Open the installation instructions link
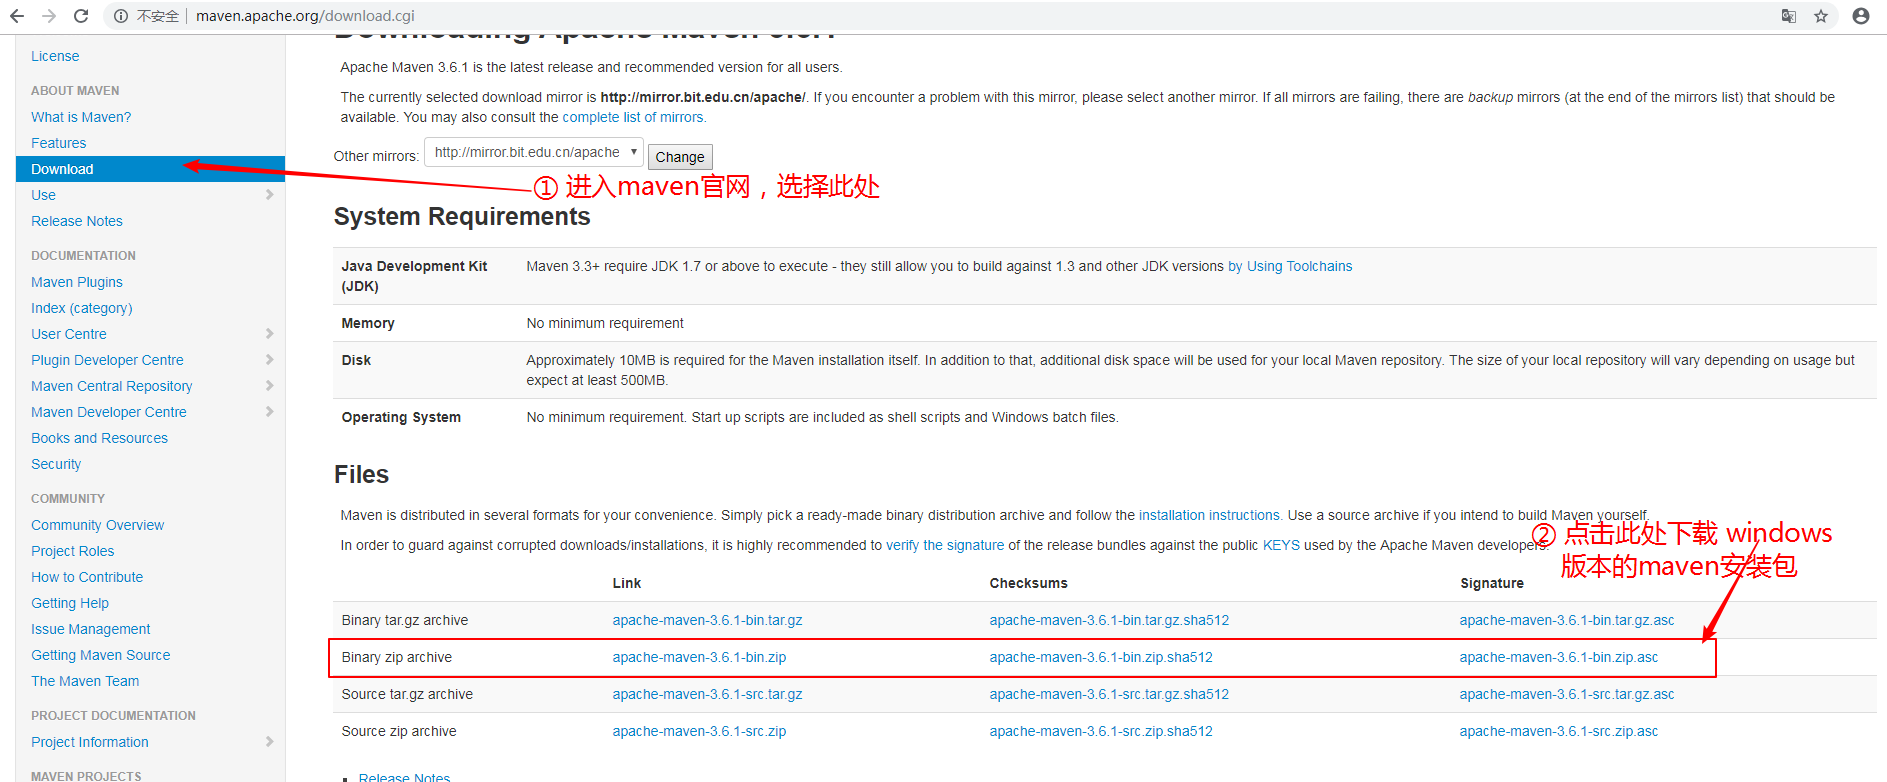Image resolution: width=1887 pixels, height=782 pixels. coord(1209,515)
